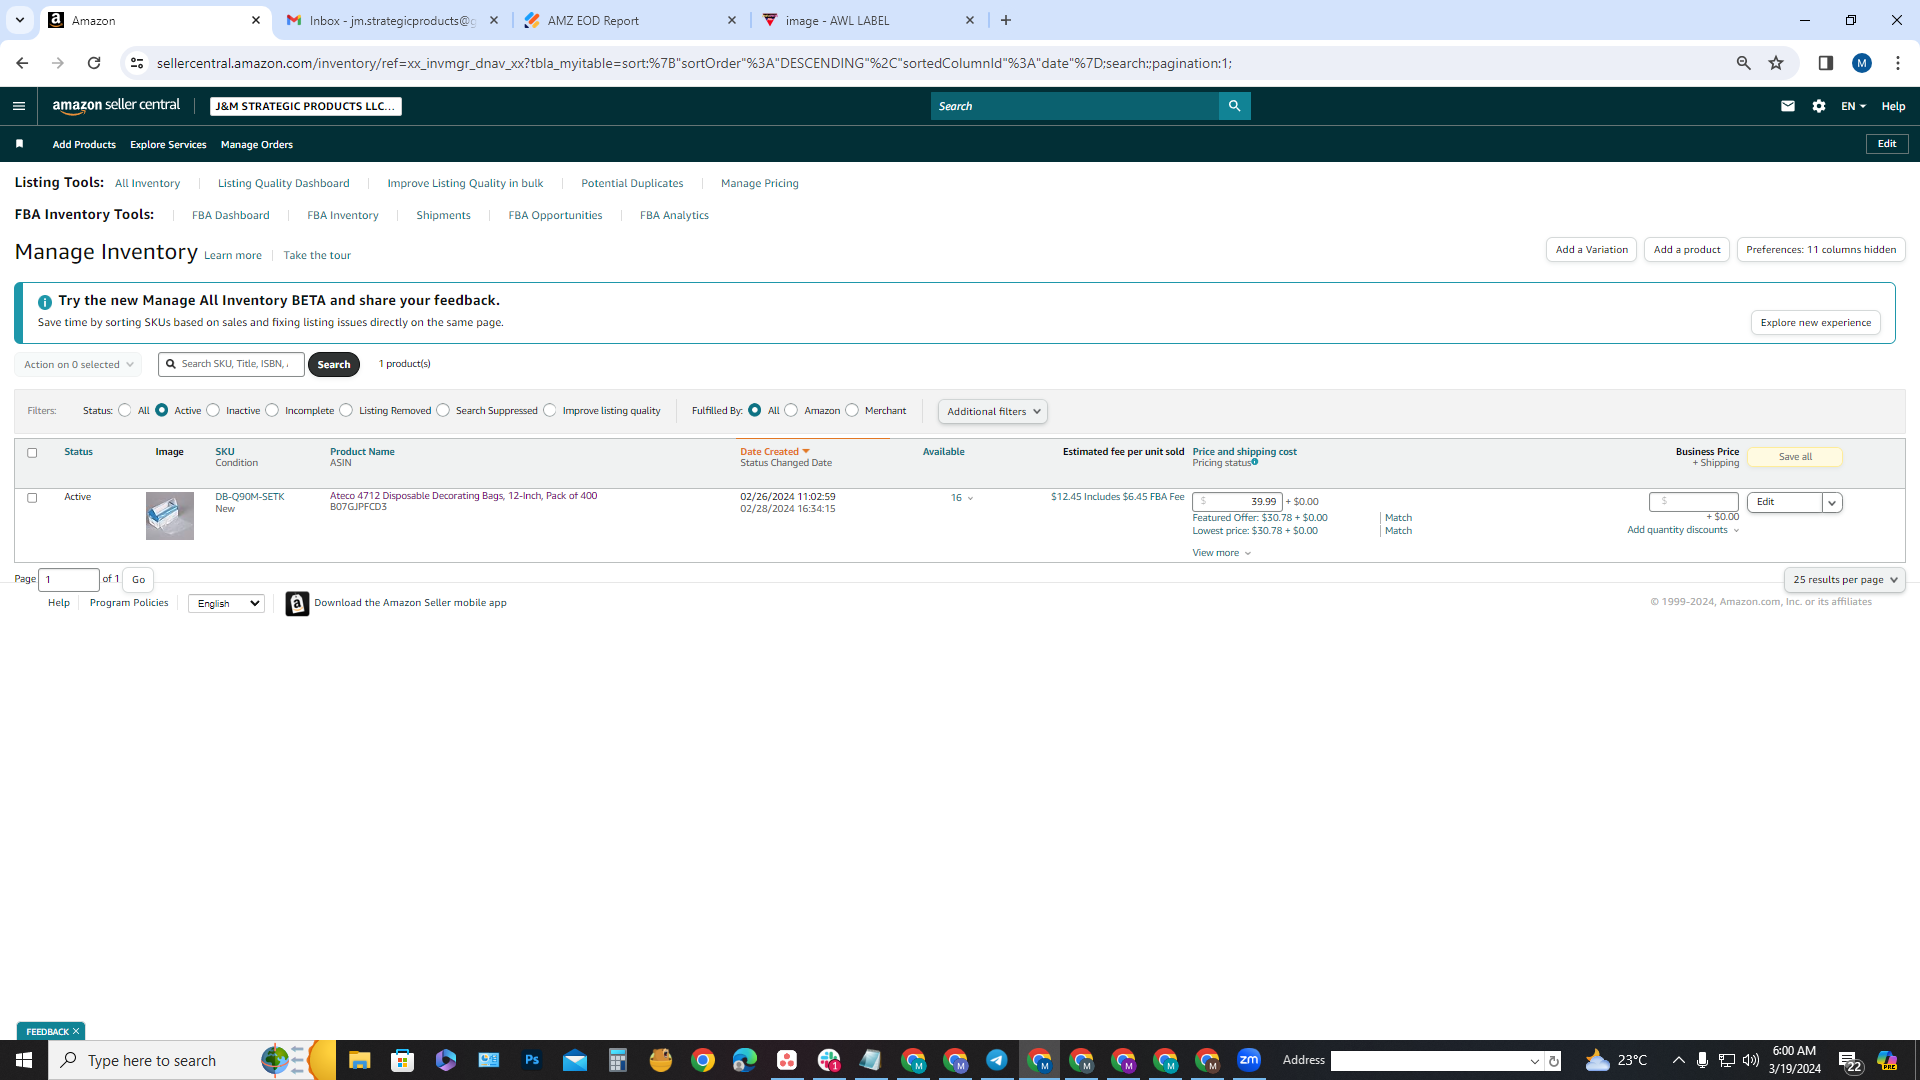Screen dimensions: 1920x1080
Task: Click product thumbnail image for Ateco bags
Action: (x=170, y=516)
